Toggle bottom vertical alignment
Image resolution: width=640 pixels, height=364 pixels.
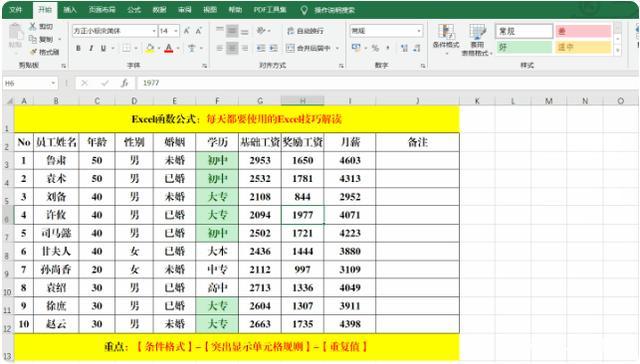pyautogui.click(x=244, y=31)
